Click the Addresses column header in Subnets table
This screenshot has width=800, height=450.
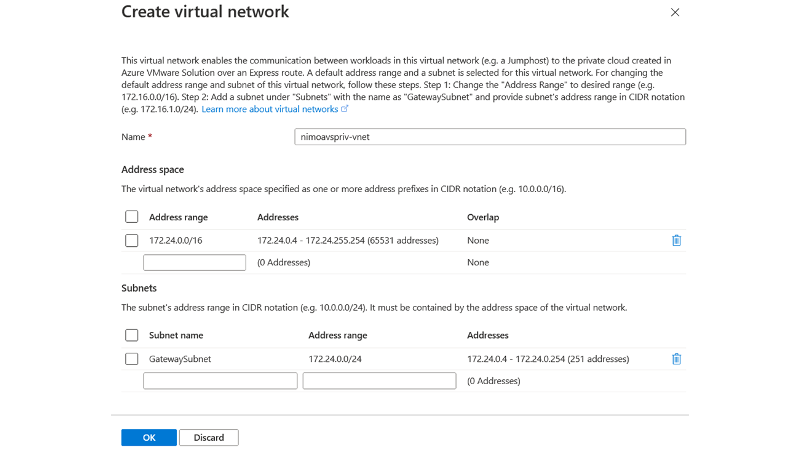[x=488, y=335]
